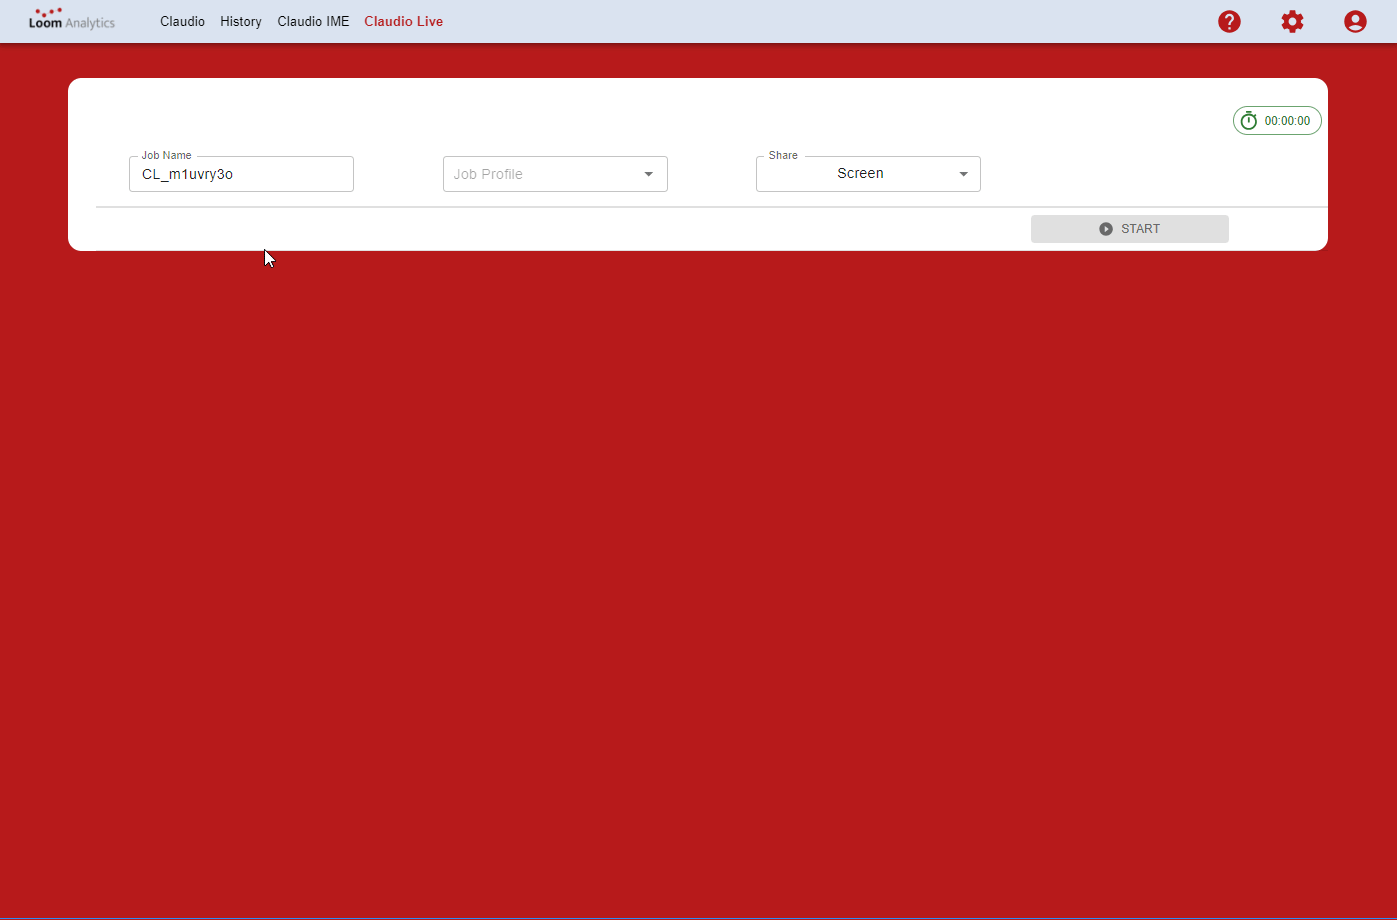The image size is (1397, 920).
Task: Click the Share dropdown chevron arrow
Action: 962,173
